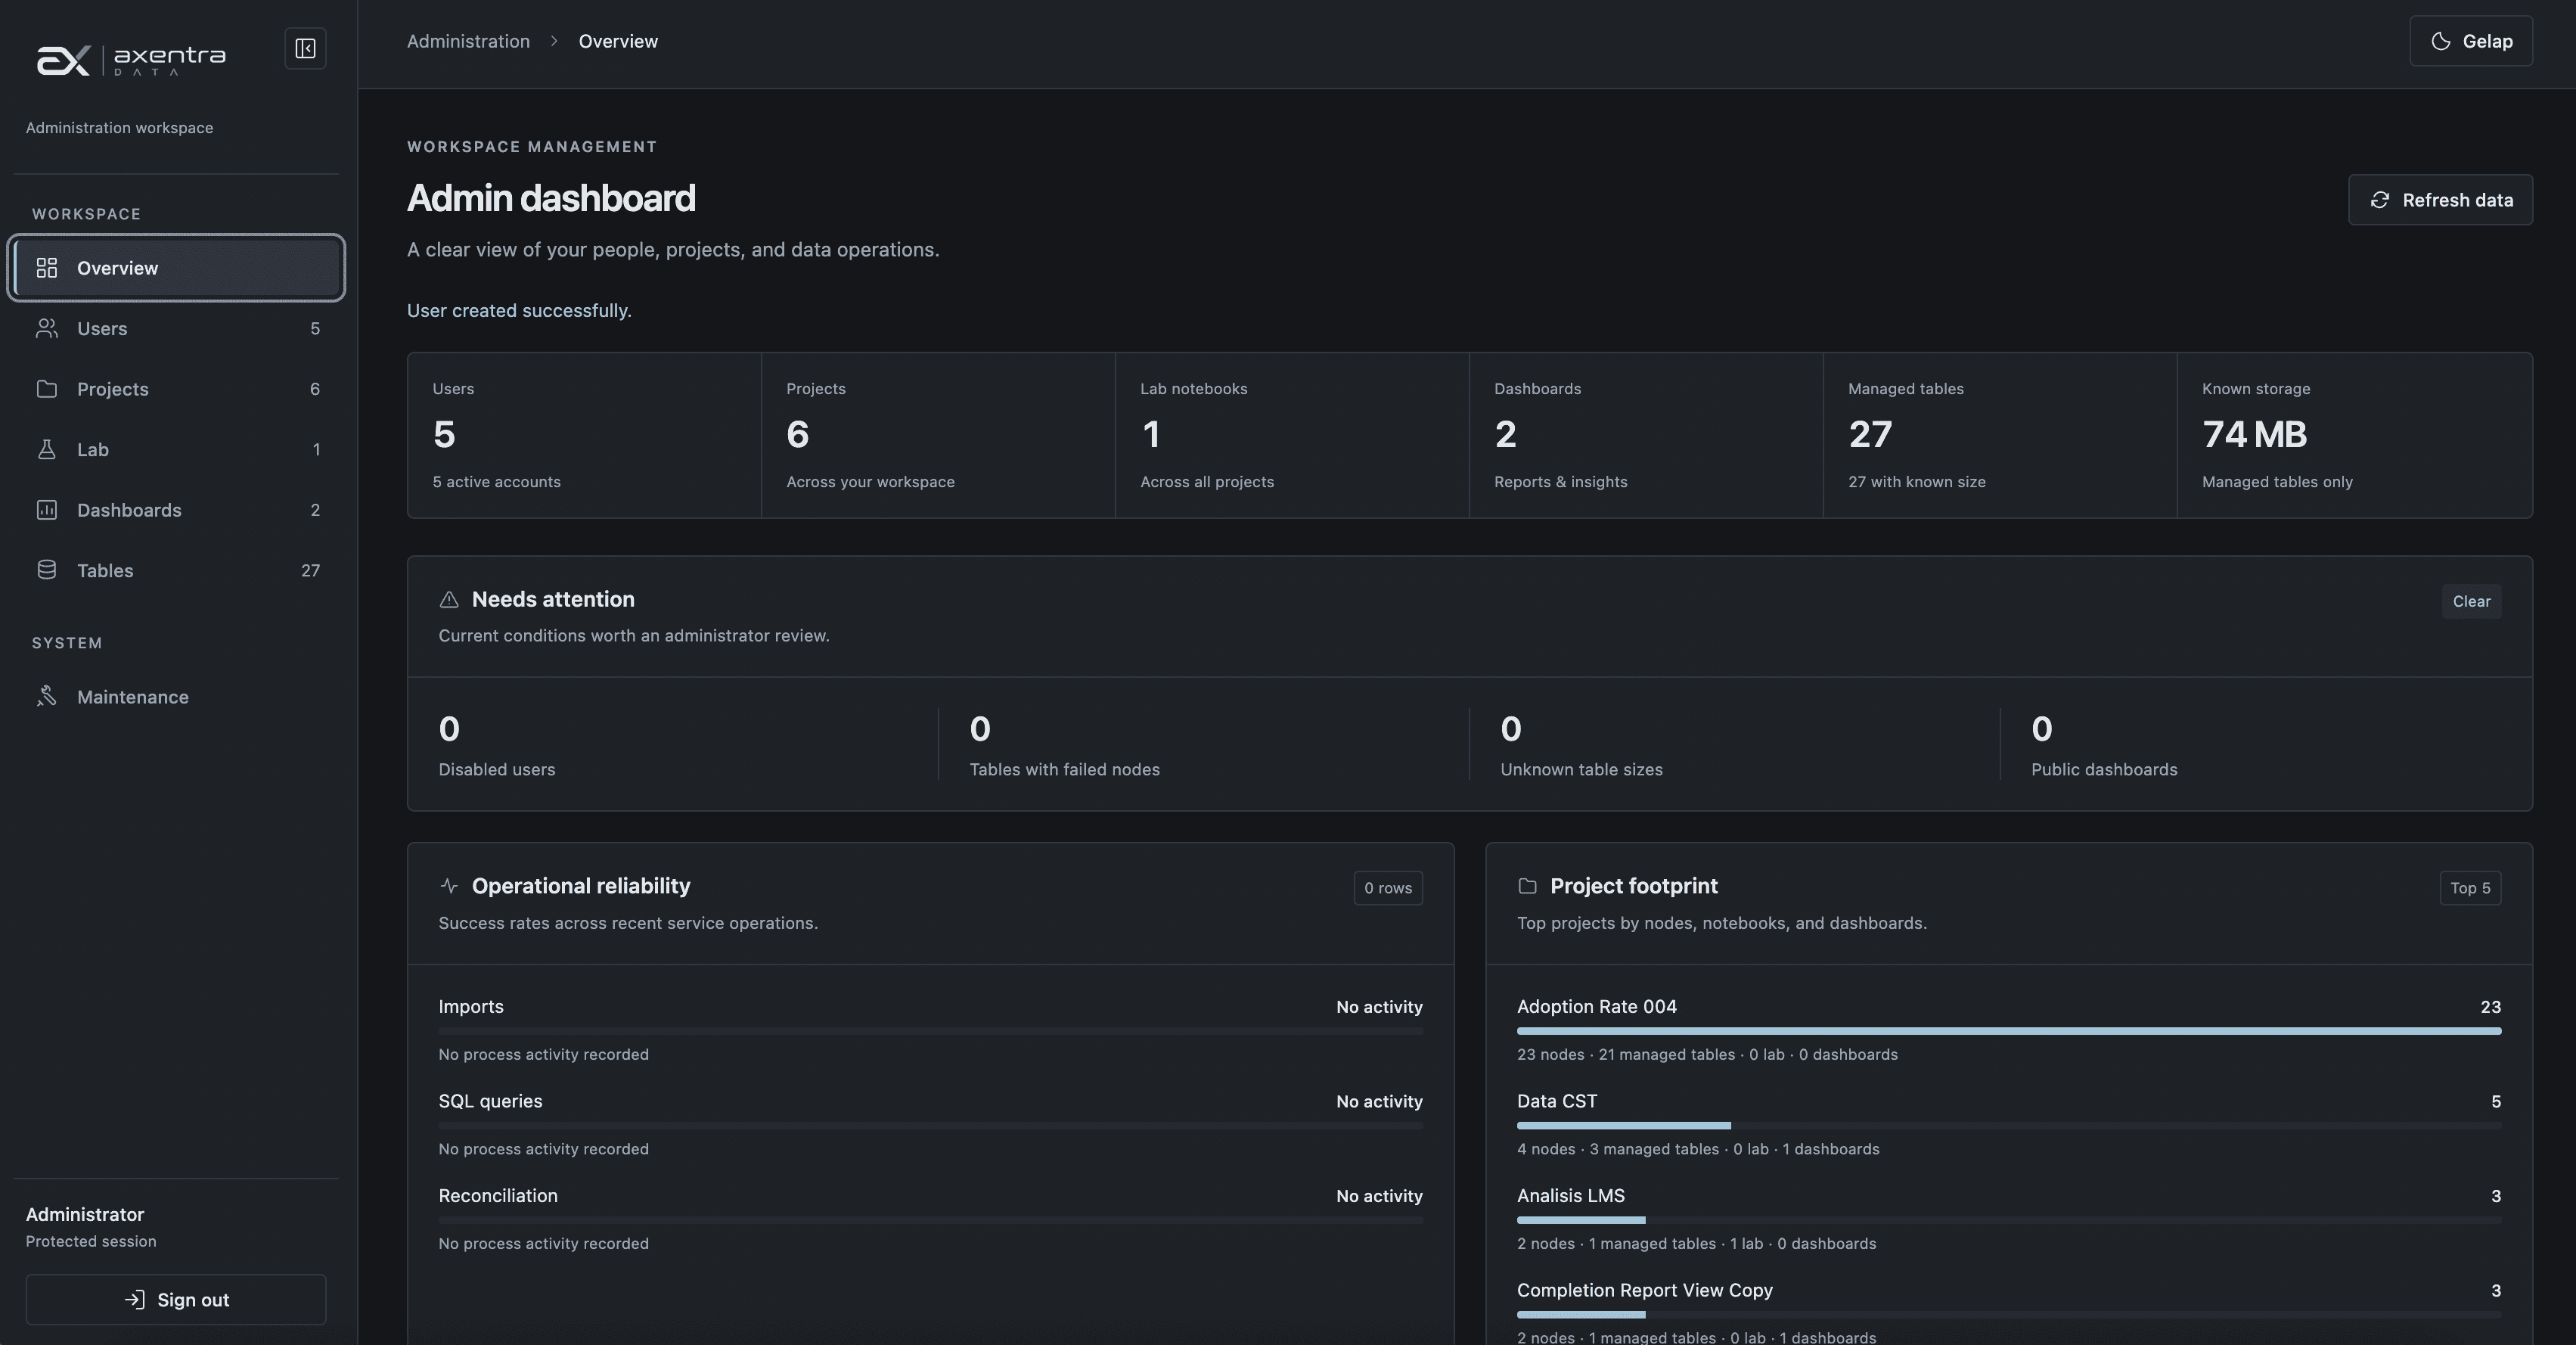Click the Managed tables stat card
Screen dimensions: 2576x1345
pos(2000,435)
